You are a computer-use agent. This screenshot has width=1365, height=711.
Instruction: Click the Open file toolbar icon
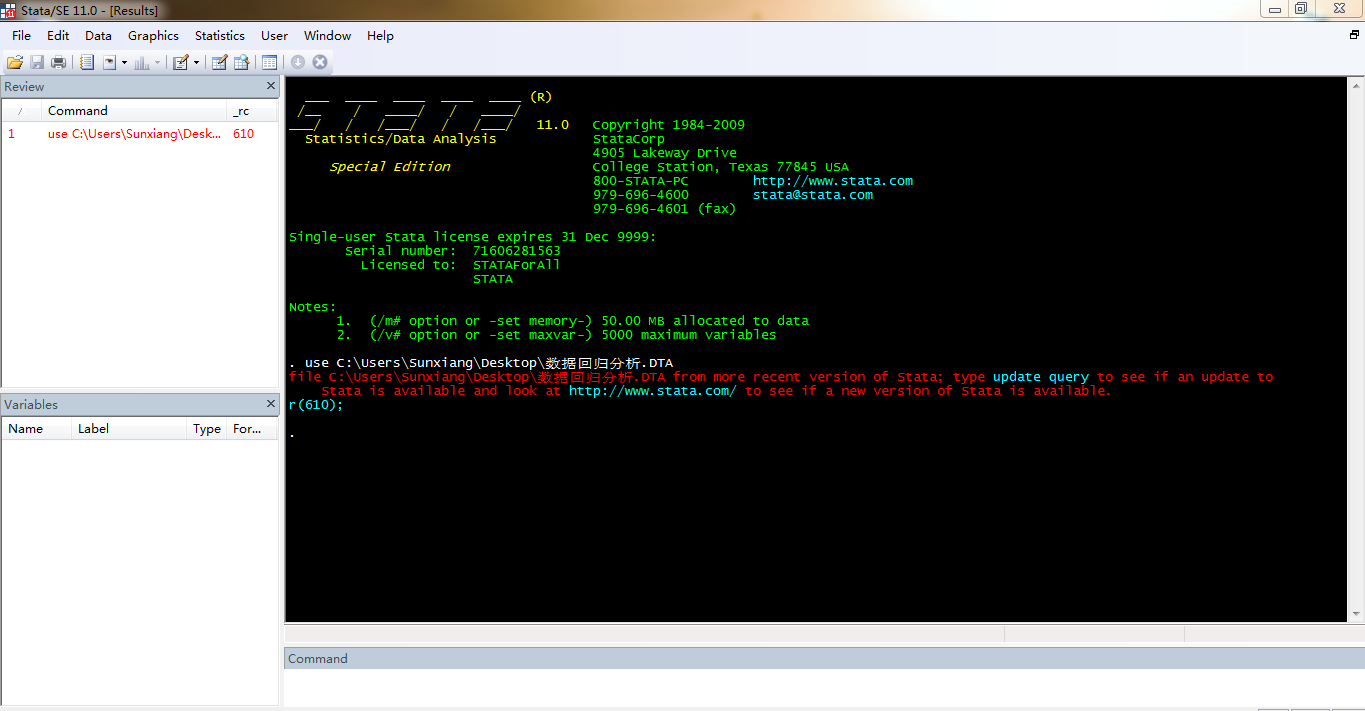(x=15, y=62)
